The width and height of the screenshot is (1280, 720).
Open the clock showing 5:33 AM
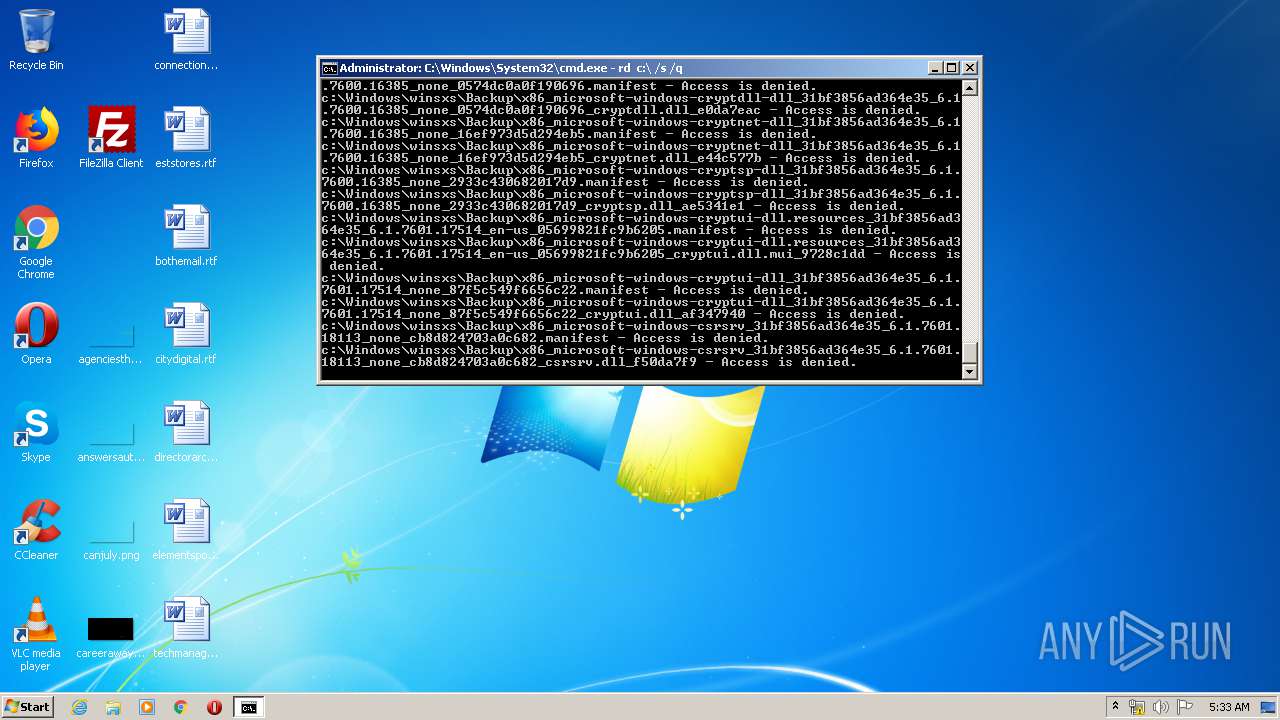click(x=1228, y=707)
